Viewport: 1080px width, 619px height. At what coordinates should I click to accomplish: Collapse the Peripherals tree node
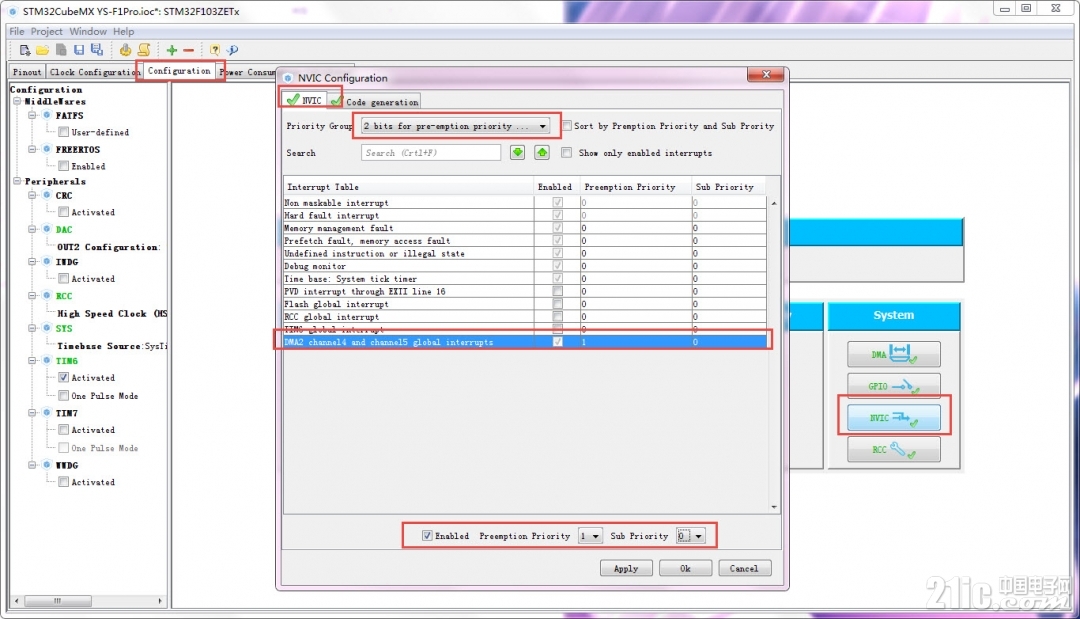pyautogui.click(x=17, y=181)
